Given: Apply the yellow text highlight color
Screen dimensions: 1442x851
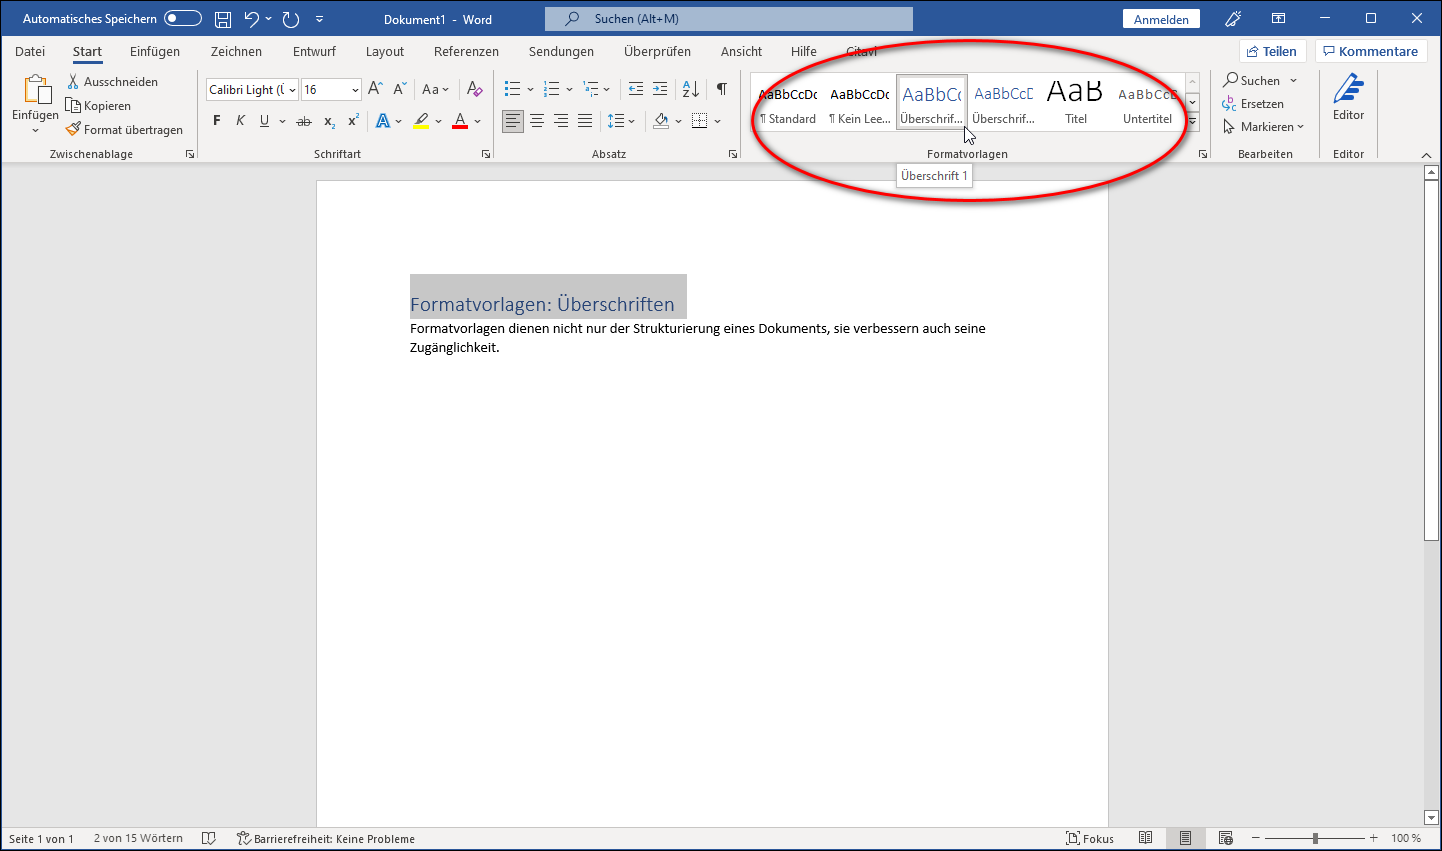Looking at the screenshot, I should point(421,121).
